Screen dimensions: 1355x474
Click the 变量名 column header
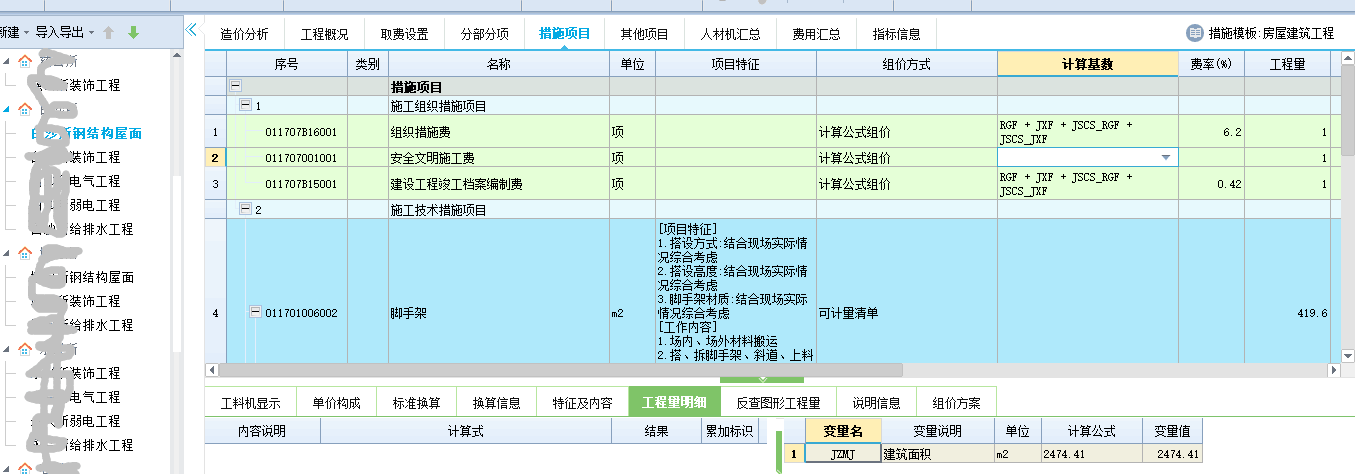(x=842, y=431)
